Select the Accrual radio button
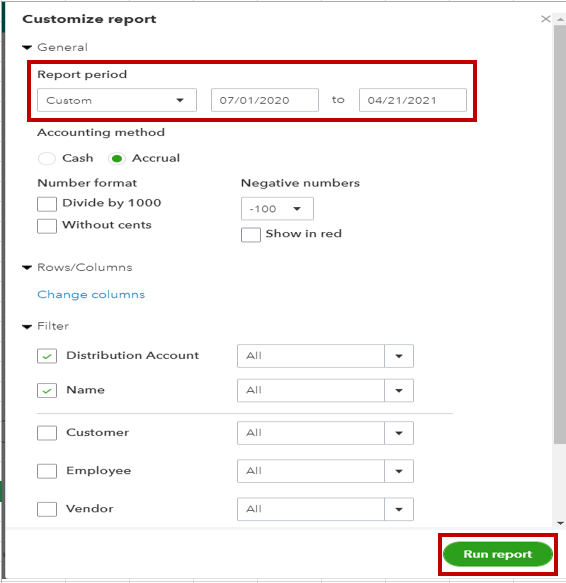This screenshot has width=566, height=583. pos(117,159)
